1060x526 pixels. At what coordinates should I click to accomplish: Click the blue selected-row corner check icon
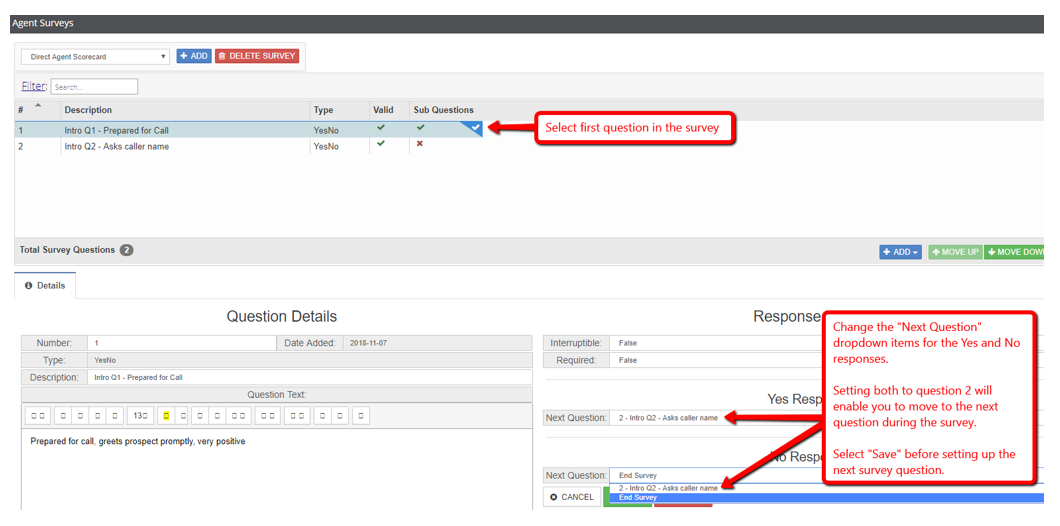[475, 127]
